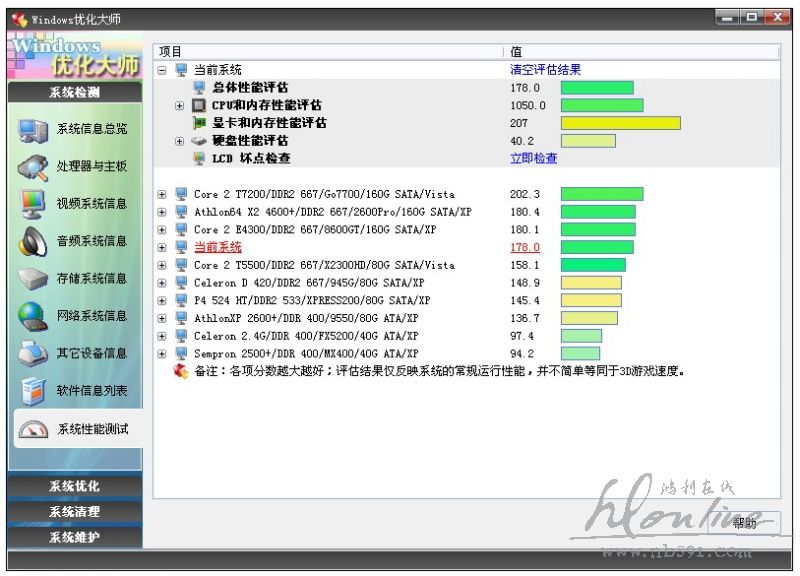Expand the Athlon64 X2 4600+ row
Image resolution: width=800 pixels, height=576 pixels.
[162, 212]
